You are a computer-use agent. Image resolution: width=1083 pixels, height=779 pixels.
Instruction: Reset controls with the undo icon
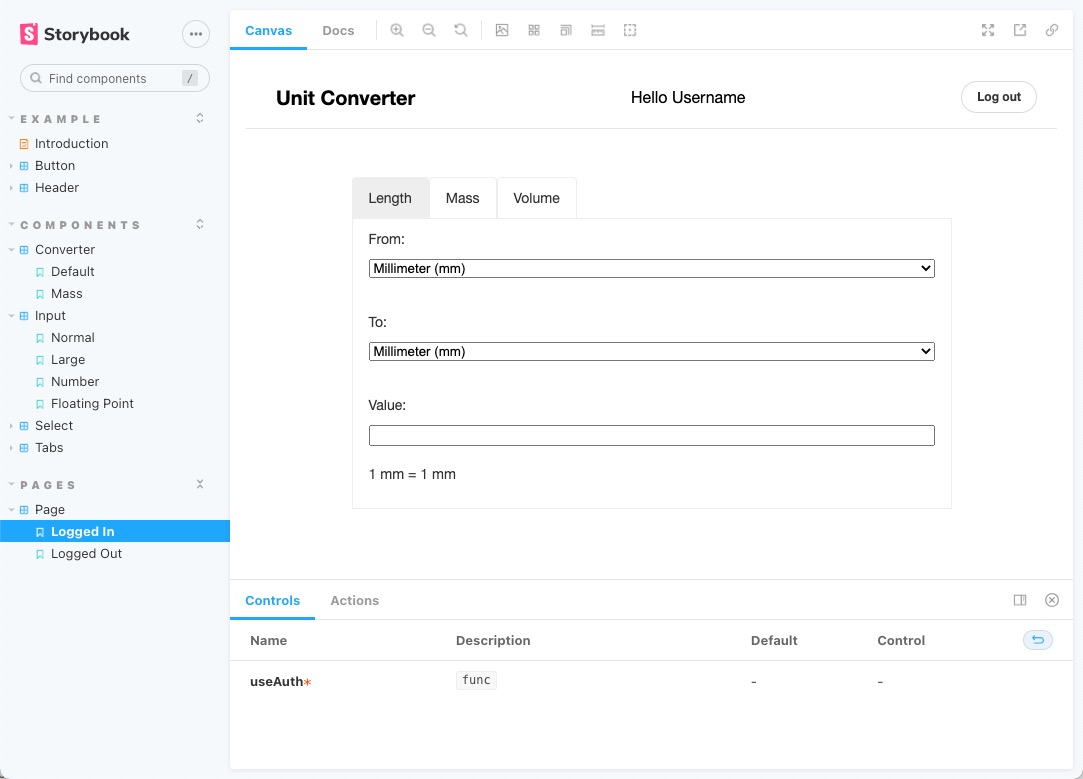click(x=1037, y=640)
